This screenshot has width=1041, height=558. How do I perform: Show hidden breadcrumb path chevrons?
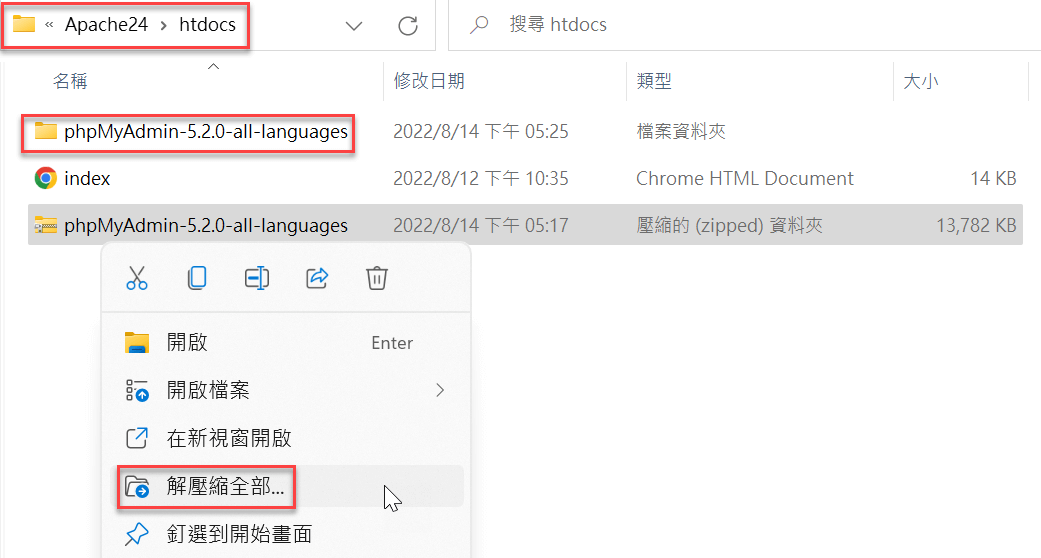tap(49, 25)
